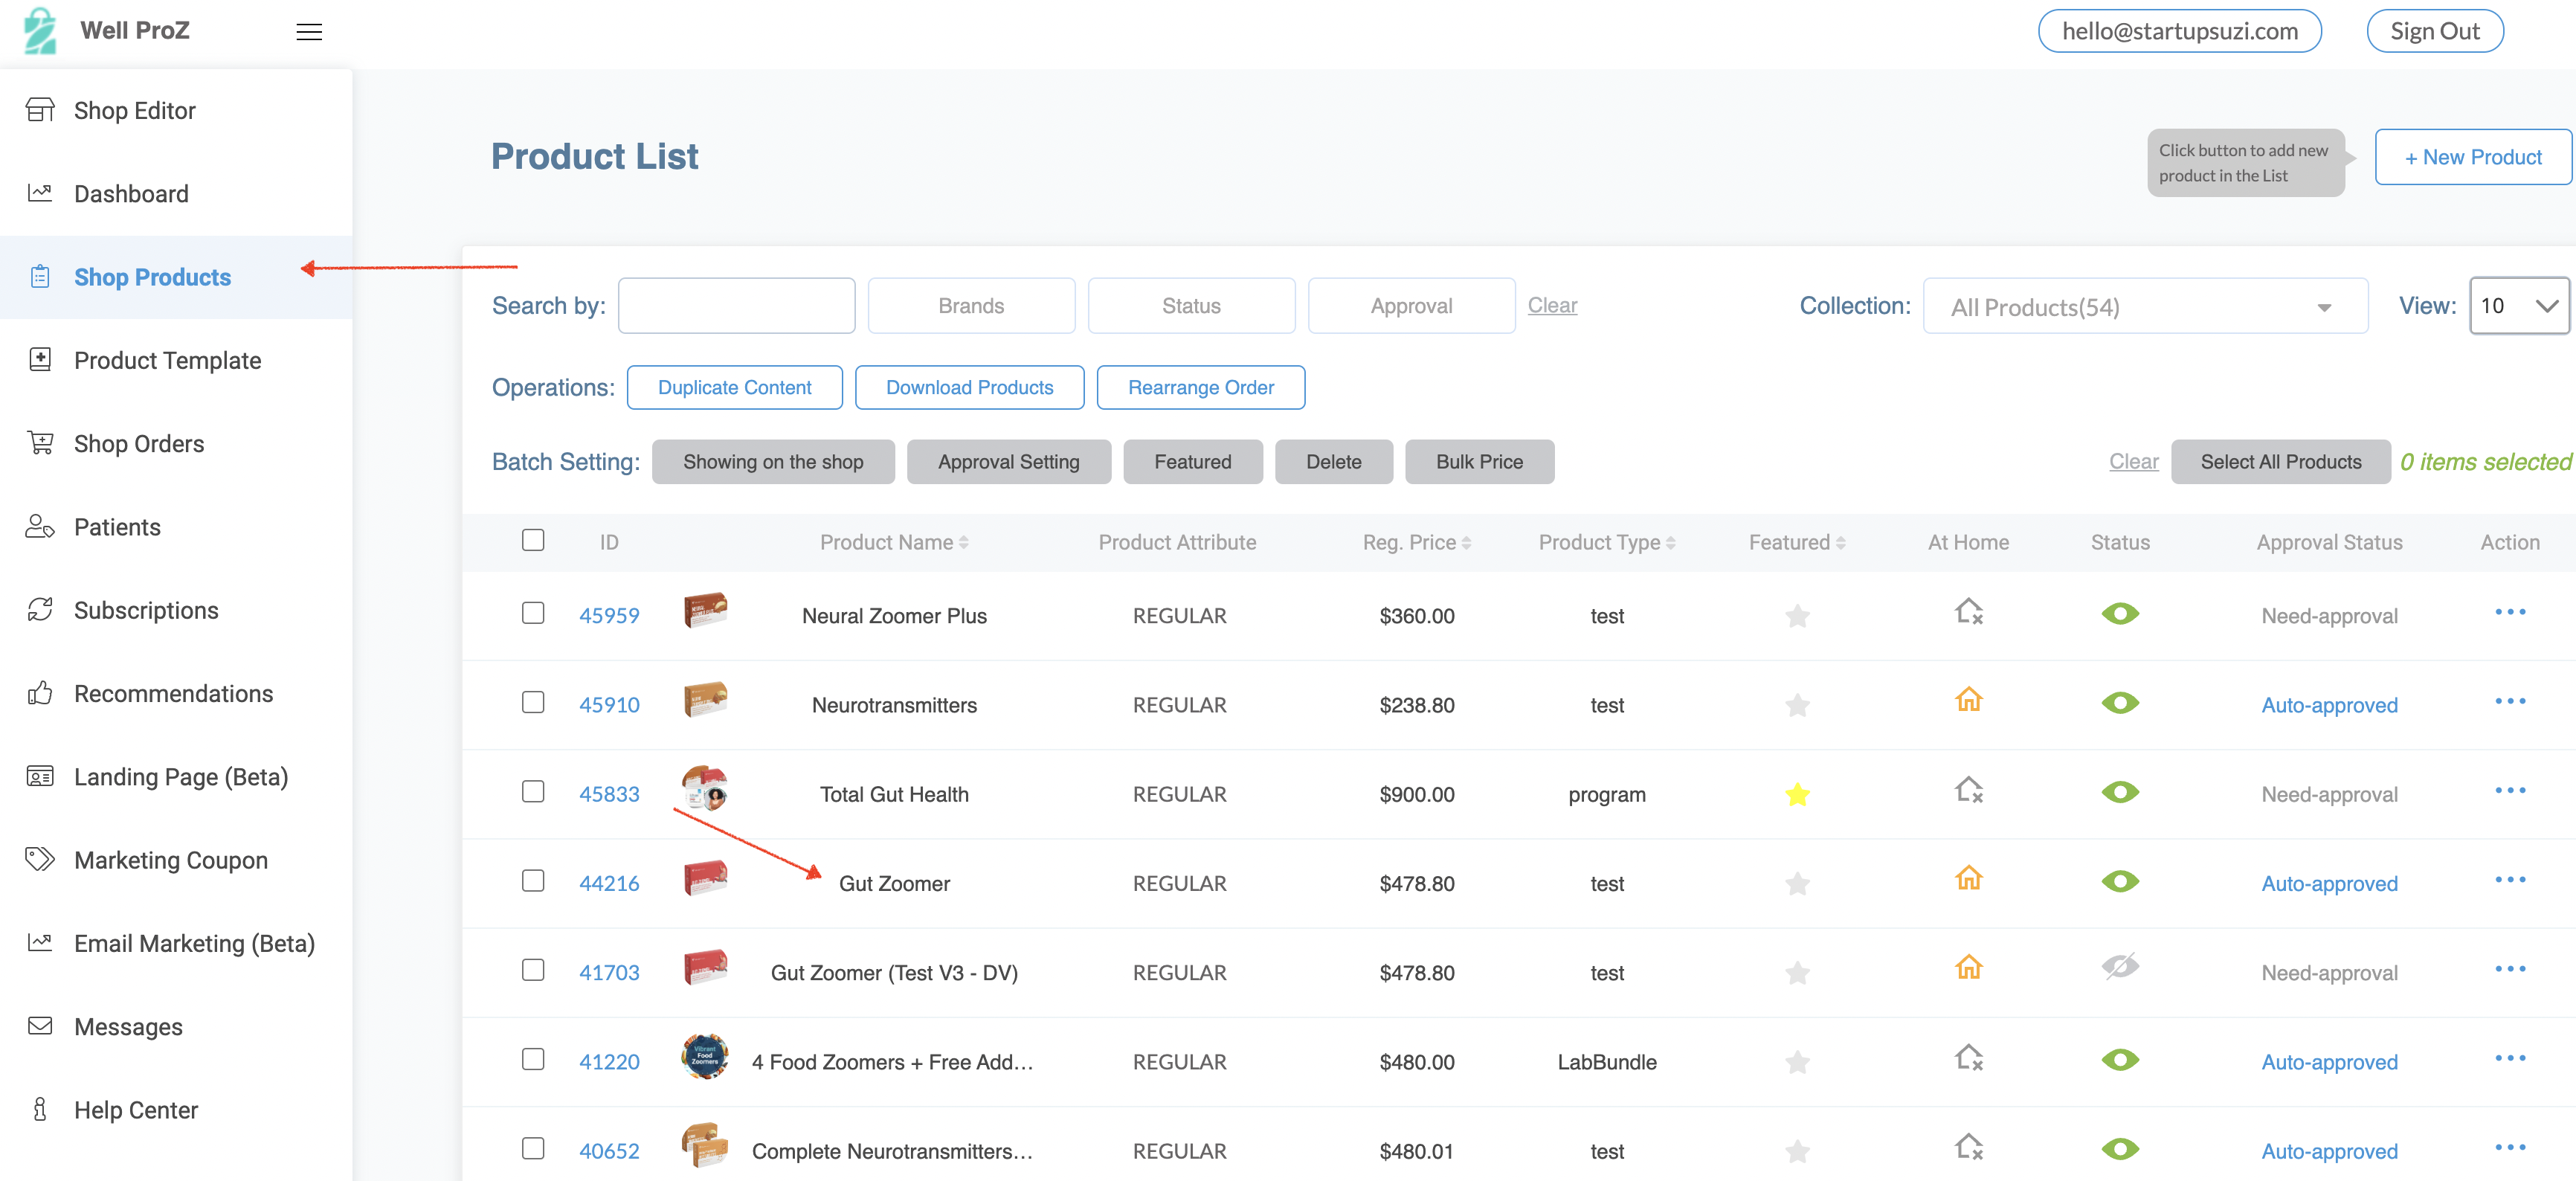The height and width of the screenshot is (1181, 2576).
Task: Click the Shop Orders cart icon
Action: point(40,443)
